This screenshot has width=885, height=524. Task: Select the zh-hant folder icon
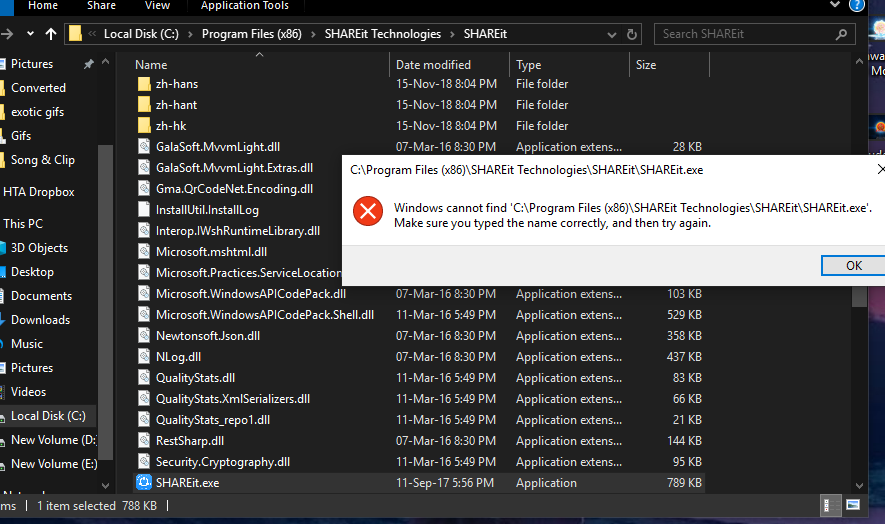pyautogui.click(x=144, y=105)
